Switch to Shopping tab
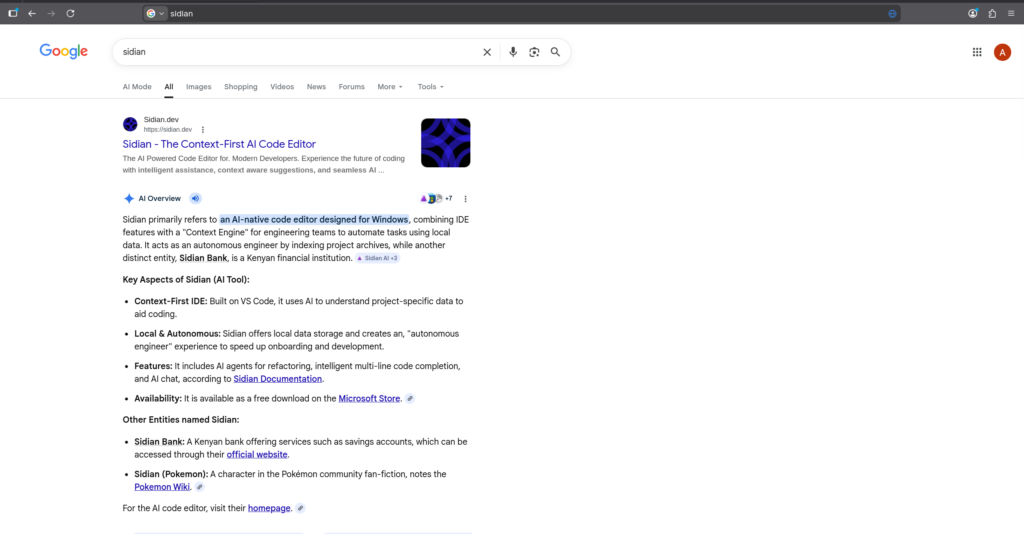The height and width of the screenshot is (534, 1024). click(x=240, y=87)
